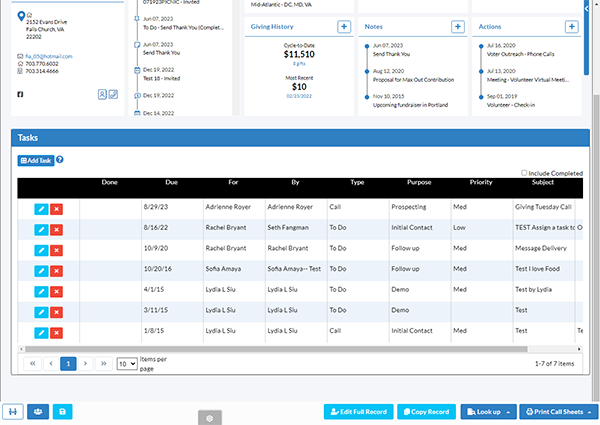The image size is (600, 425).
Task: Click the save disk icon button
Action: click(62, 412)
